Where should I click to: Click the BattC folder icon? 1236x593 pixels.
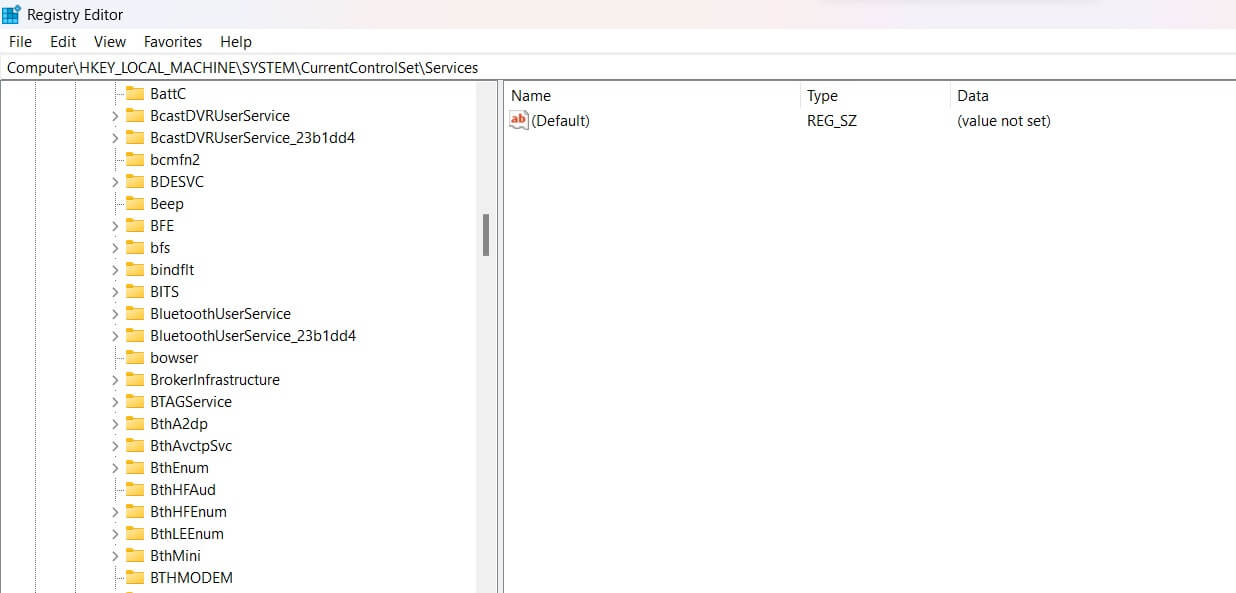[x=136, y=93]
